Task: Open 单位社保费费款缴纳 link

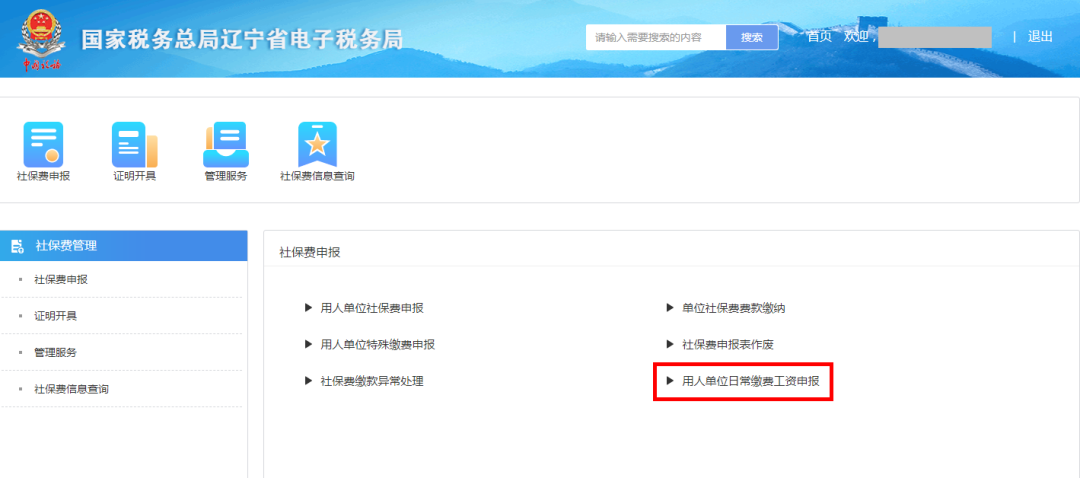Action: [734, 308]
